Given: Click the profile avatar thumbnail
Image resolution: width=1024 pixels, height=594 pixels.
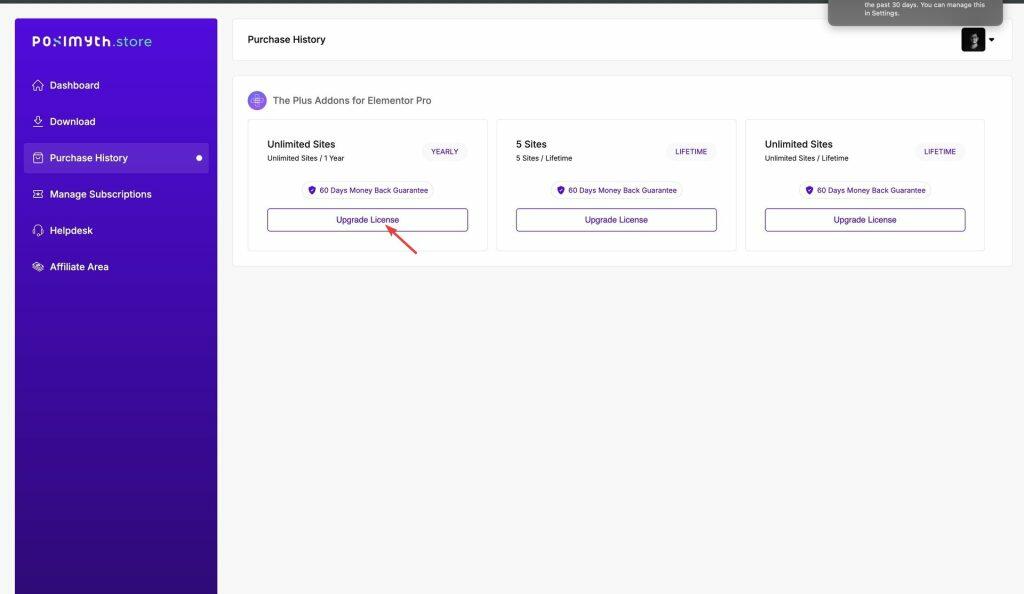Looking at the screenshot, I should coord(973,39).
